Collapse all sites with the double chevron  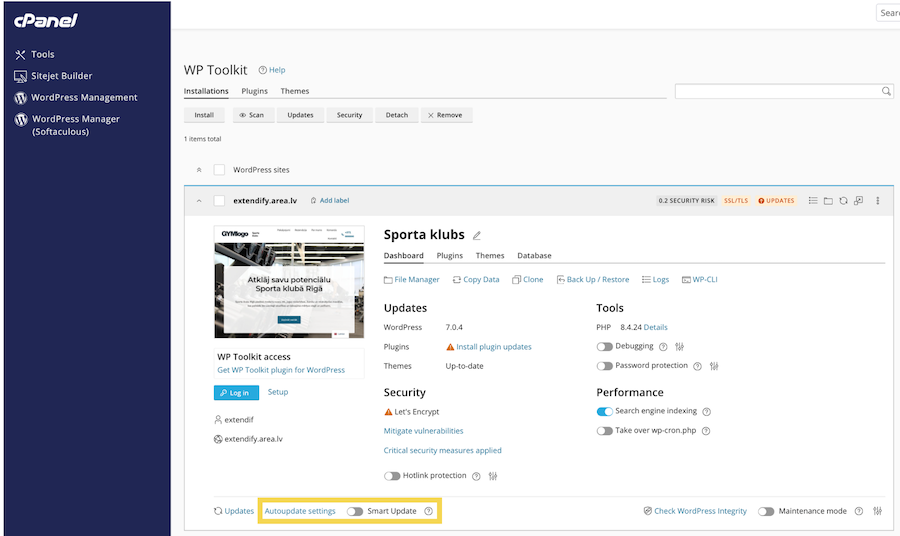pyautogui.click(x=199, y=170)
